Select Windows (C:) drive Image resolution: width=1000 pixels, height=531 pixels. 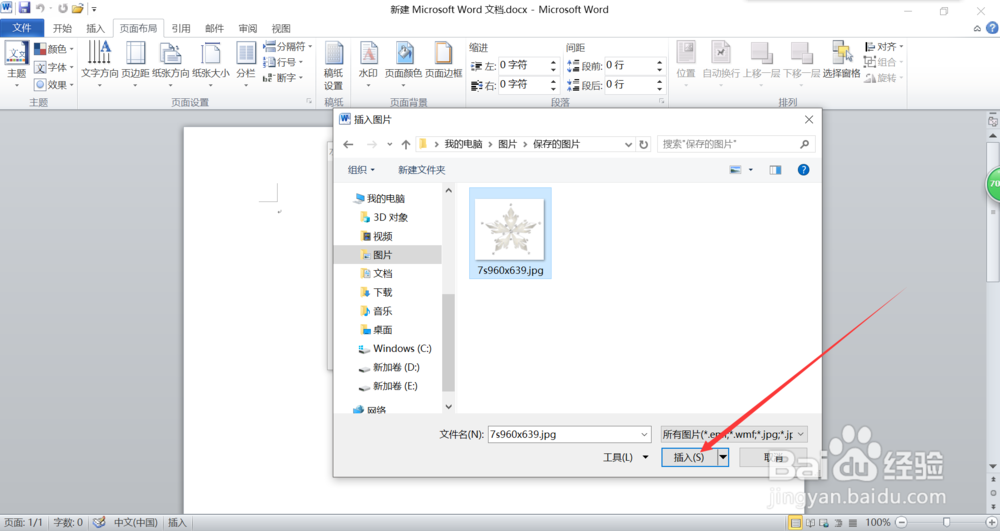click(x=402, y=349)
